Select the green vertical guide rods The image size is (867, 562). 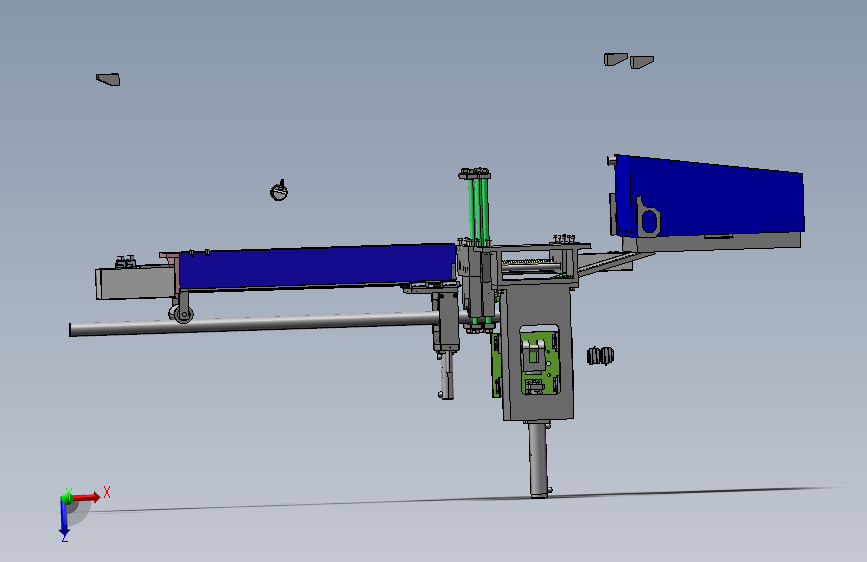pos(478,210)
